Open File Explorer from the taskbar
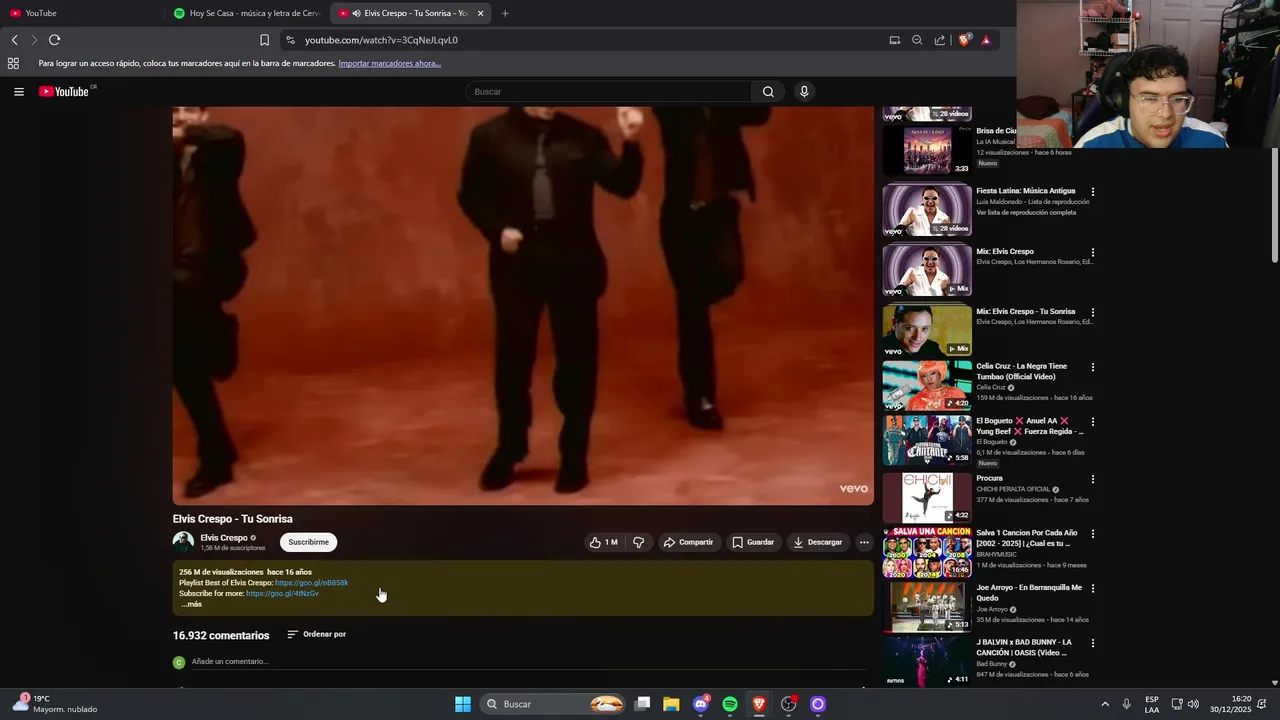The image size is (1280, 720). point(671,704)
